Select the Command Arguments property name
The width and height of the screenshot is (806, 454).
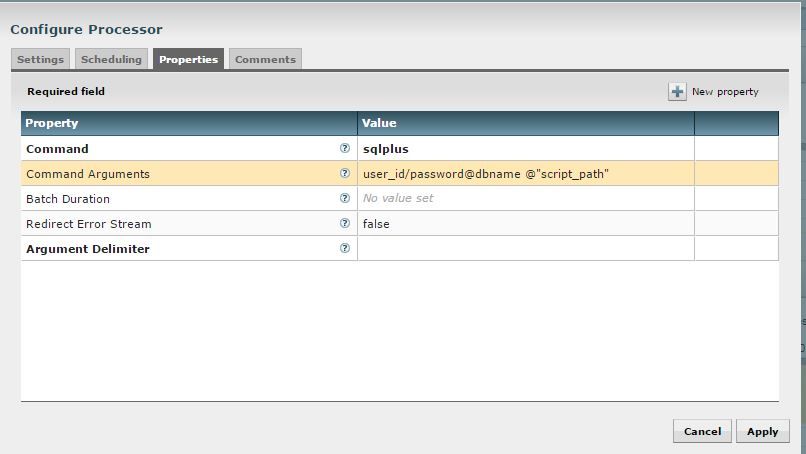coord(88,174)
